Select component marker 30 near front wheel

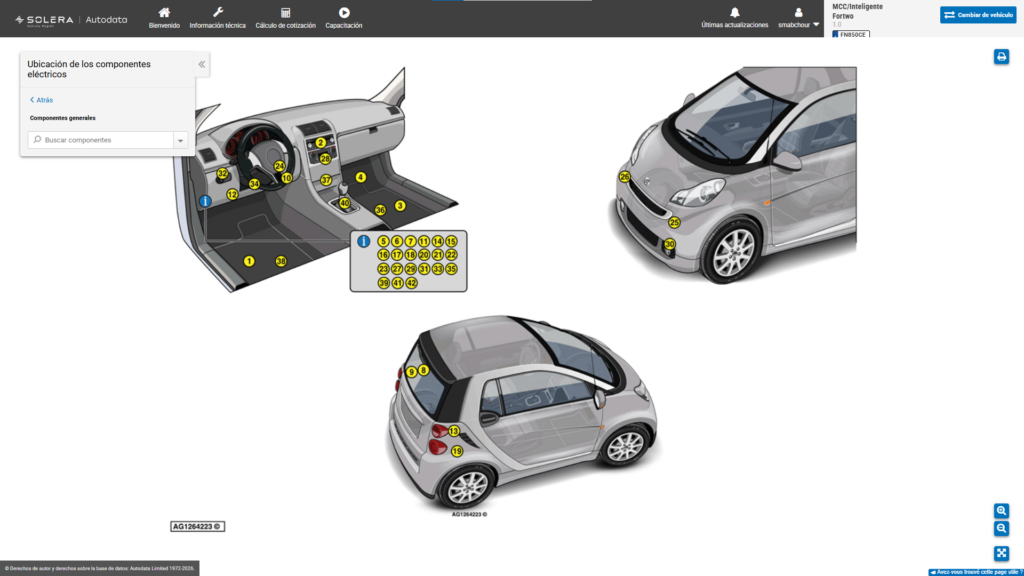tap(669, 244)
